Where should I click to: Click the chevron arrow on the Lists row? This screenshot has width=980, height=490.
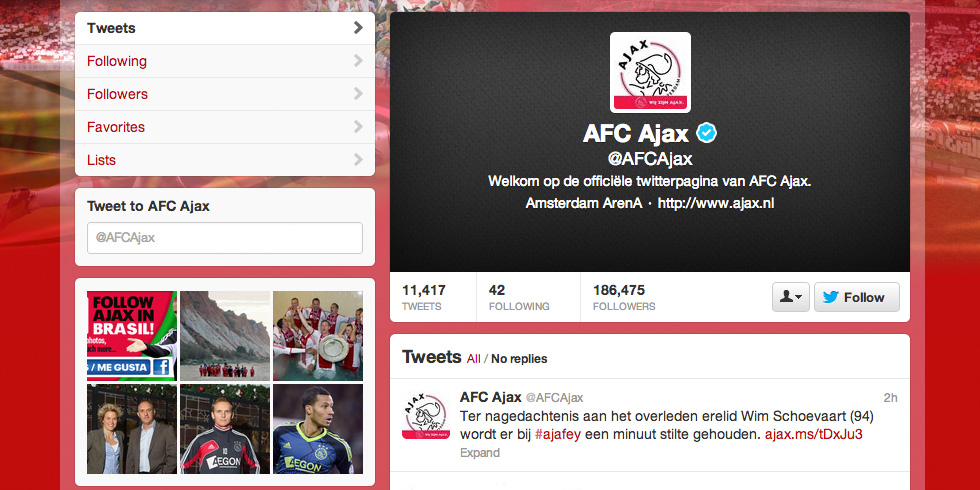(x=358, y=159)
